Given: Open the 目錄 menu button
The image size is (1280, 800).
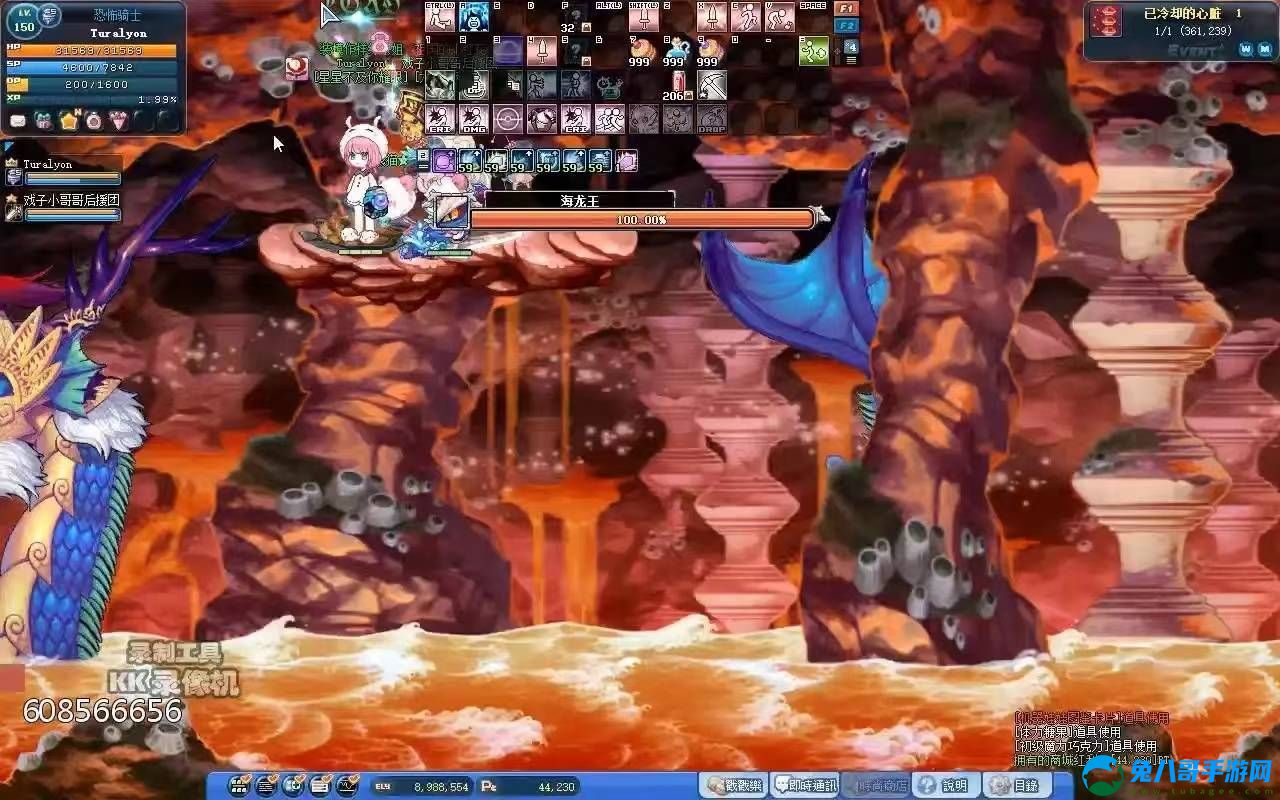Looking at the screenshot, I should coord(1016,786).
